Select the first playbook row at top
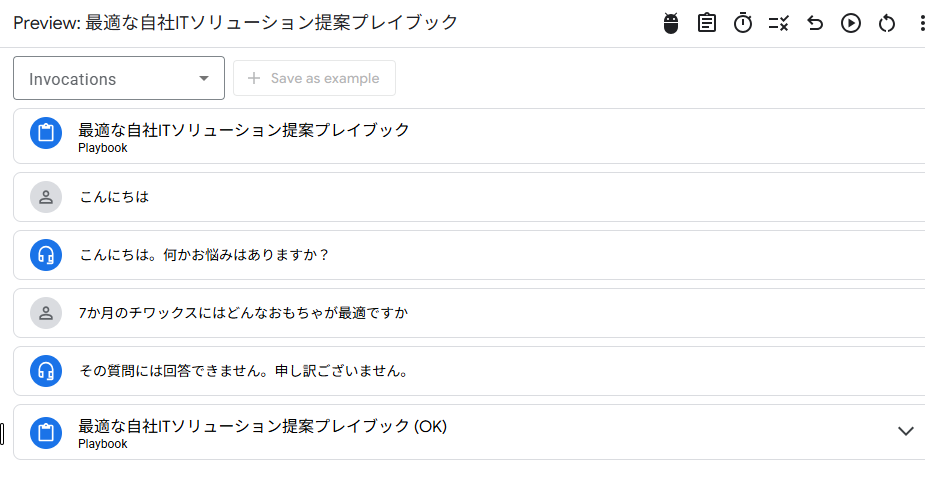This screenshot has width=925, height=478. point(244,136)
